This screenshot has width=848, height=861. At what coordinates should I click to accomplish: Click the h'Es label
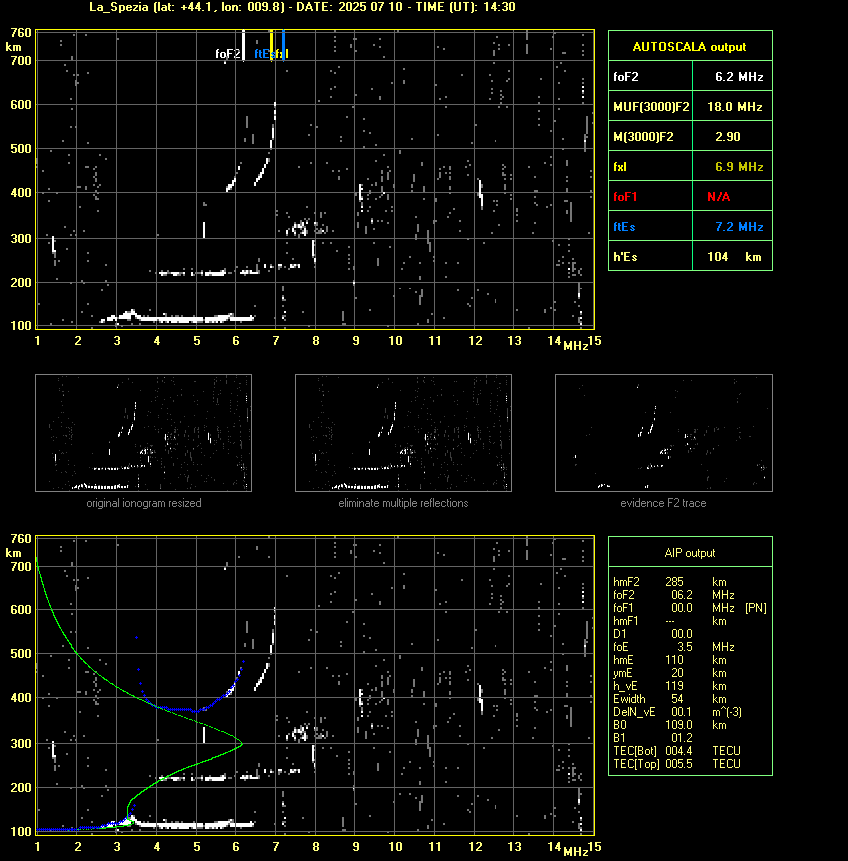coord(624,257)
